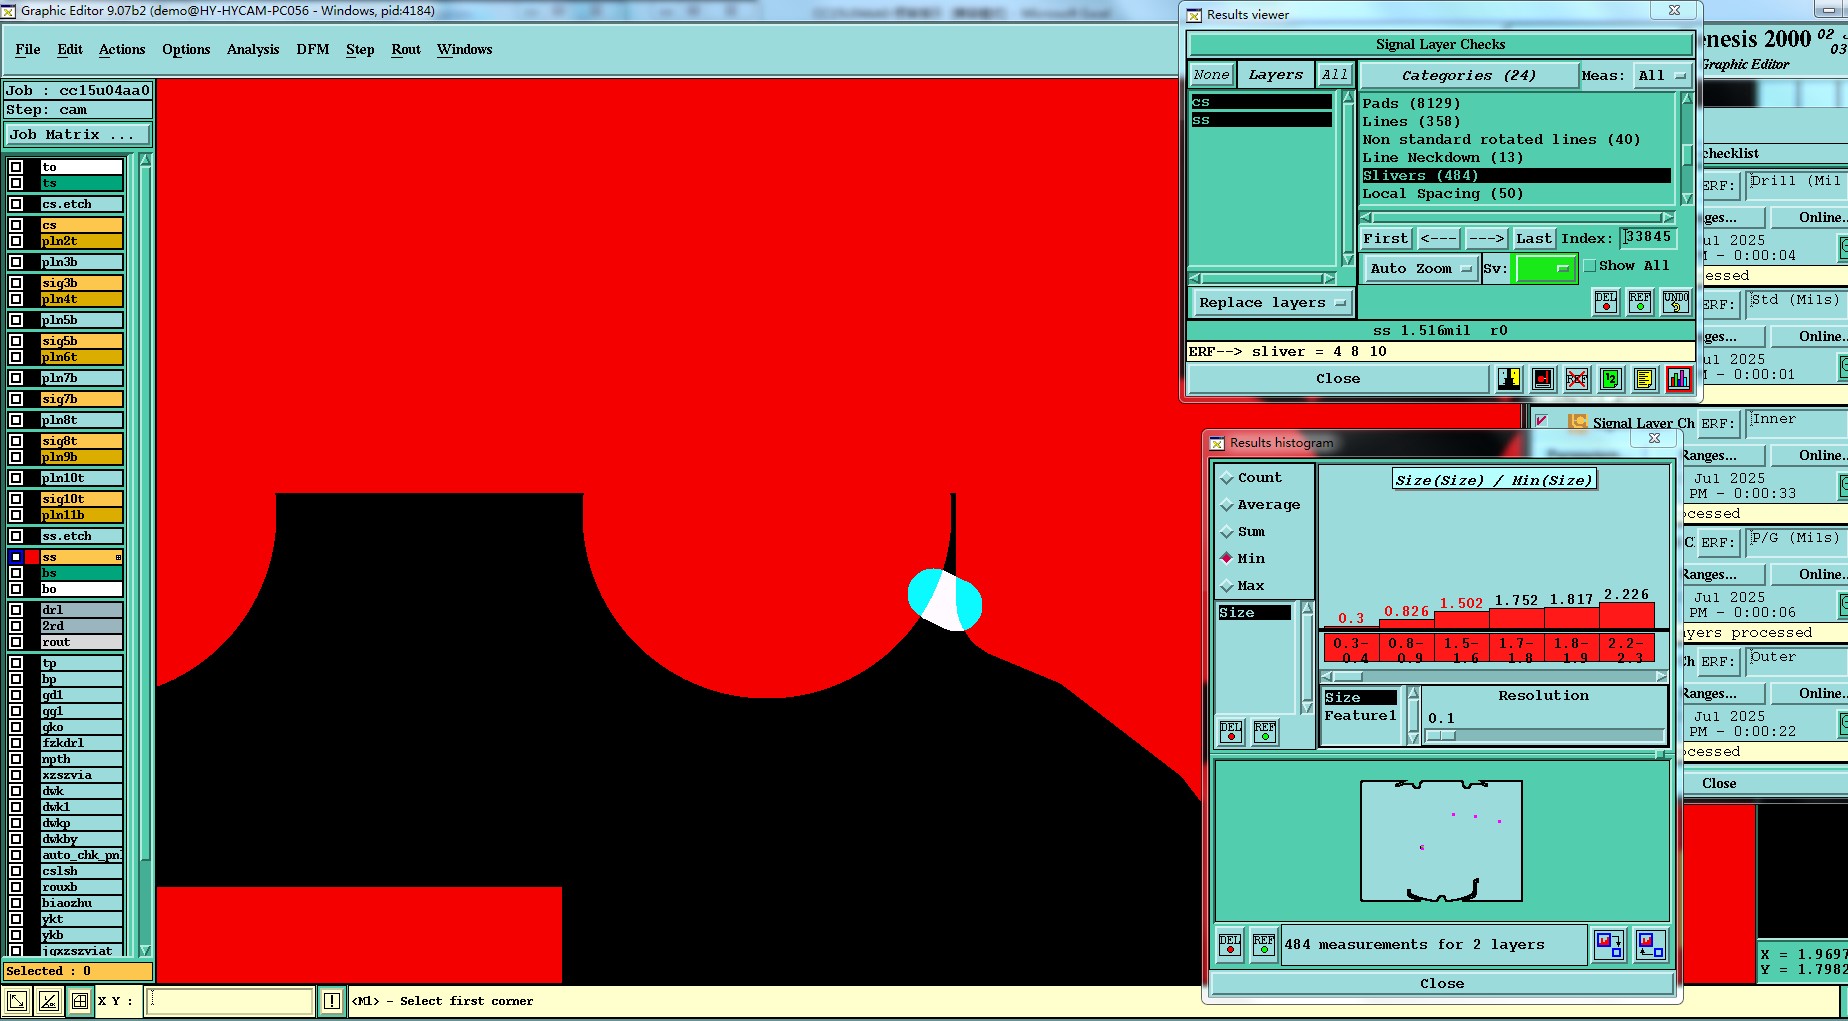Click Size/Min(Size) histogram title selector
Screen dimensions: 1848x1021
click(1495, 480)
